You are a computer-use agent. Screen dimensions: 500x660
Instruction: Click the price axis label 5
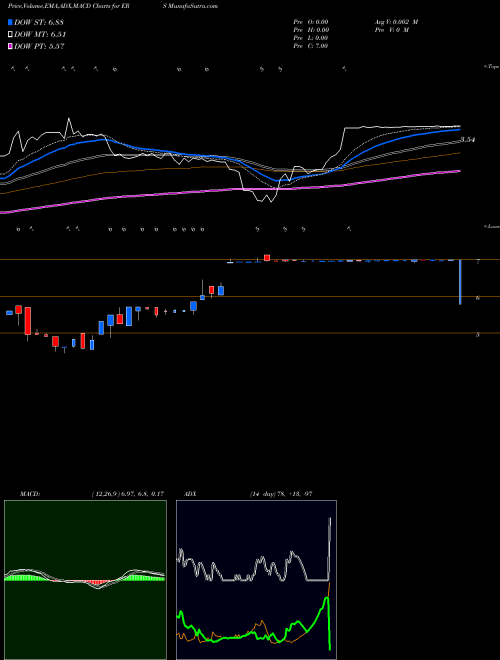pyautogui.click(x=478, y=335)
